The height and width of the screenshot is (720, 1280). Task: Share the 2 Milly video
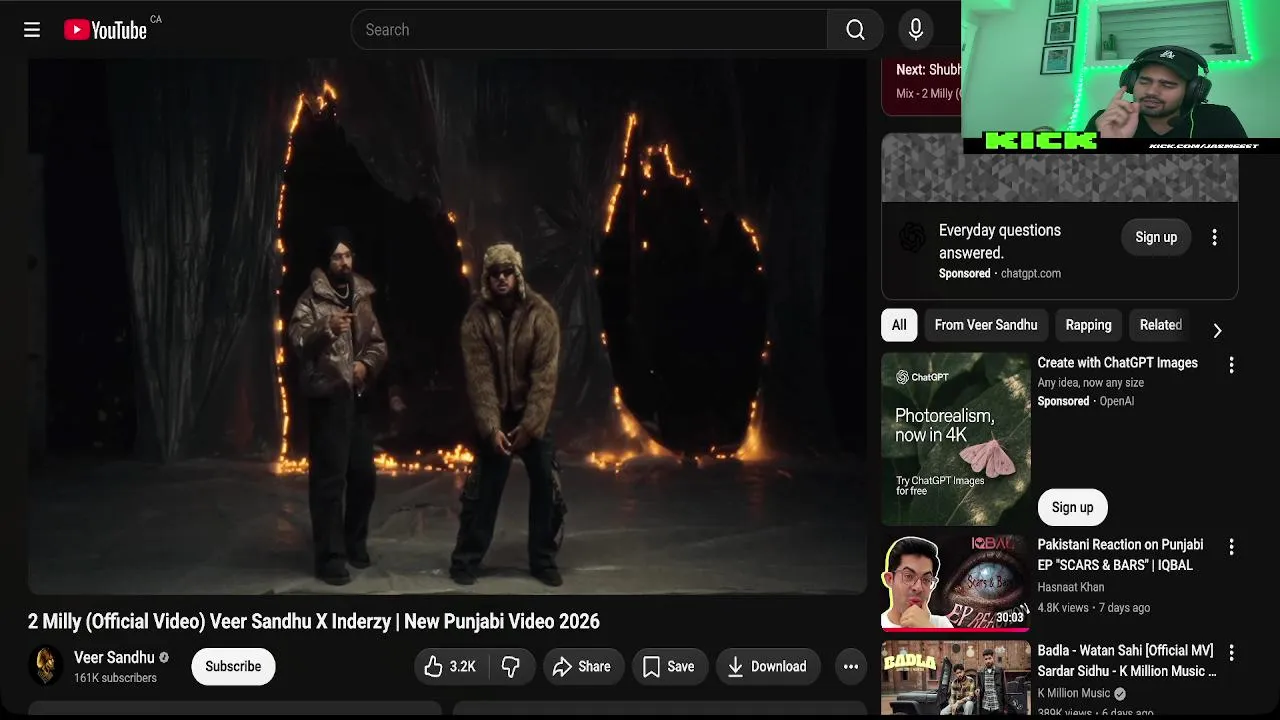(x=583, y=667)
